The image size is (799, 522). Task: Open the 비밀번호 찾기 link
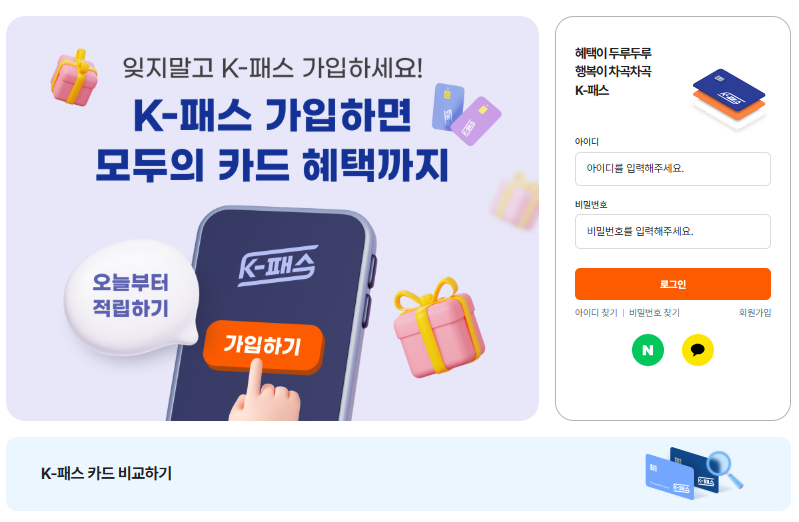click(x=654, y=312)
